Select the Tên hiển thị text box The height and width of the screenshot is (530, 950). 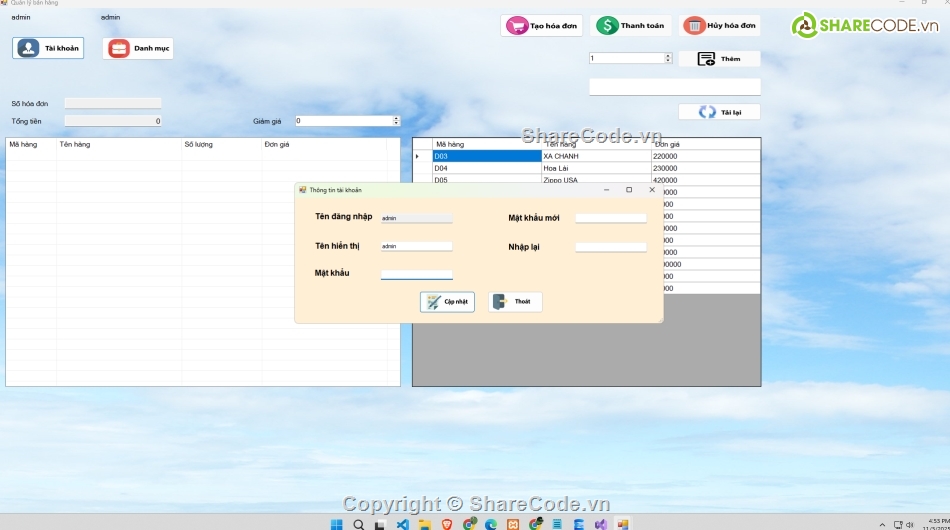point(416,246)
